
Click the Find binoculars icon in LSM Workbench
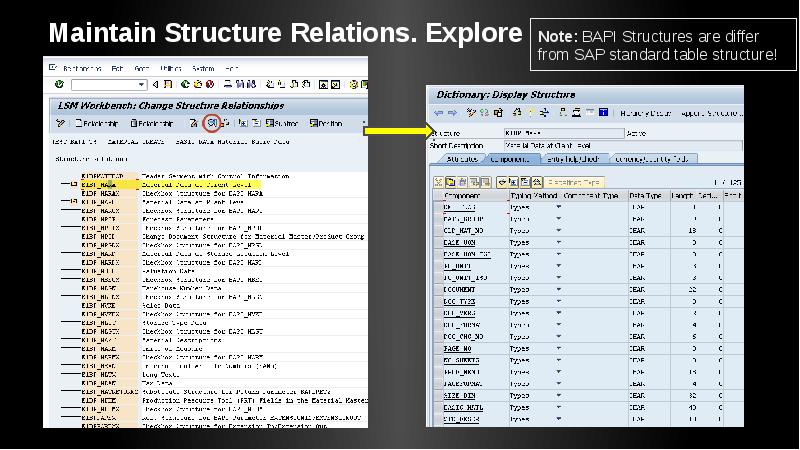(x=240, y=84)
